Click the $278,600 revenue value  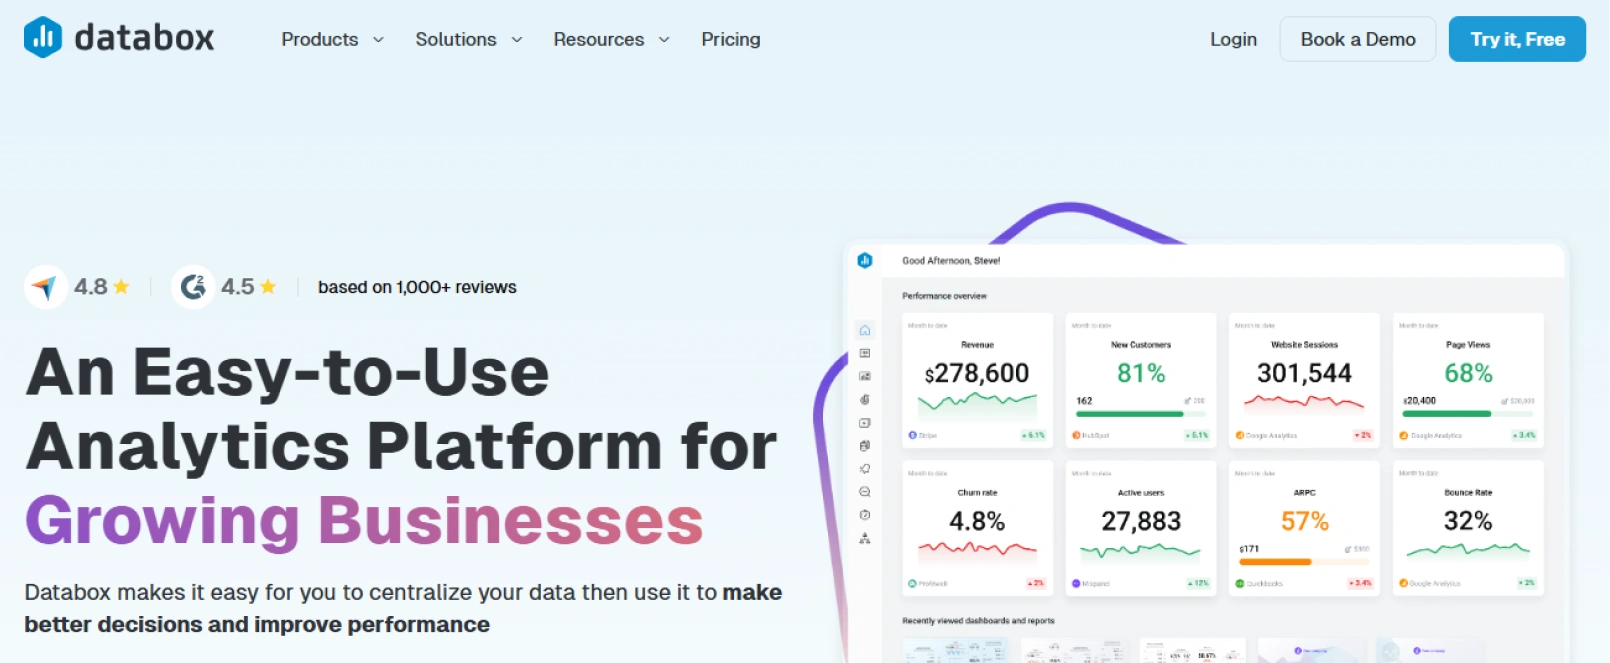click(x=977, y=373)
